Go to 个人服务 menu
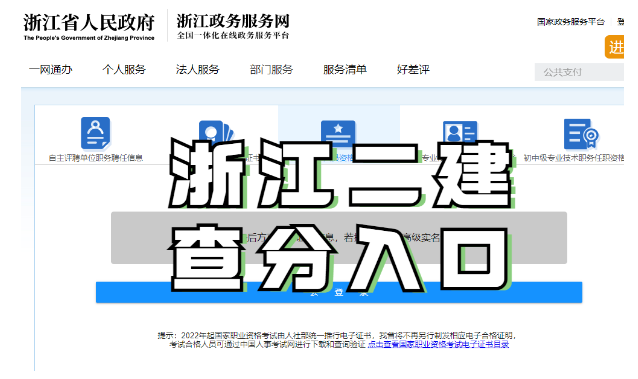Viewport: 638px width, 379px height. [x=124, y=70]
